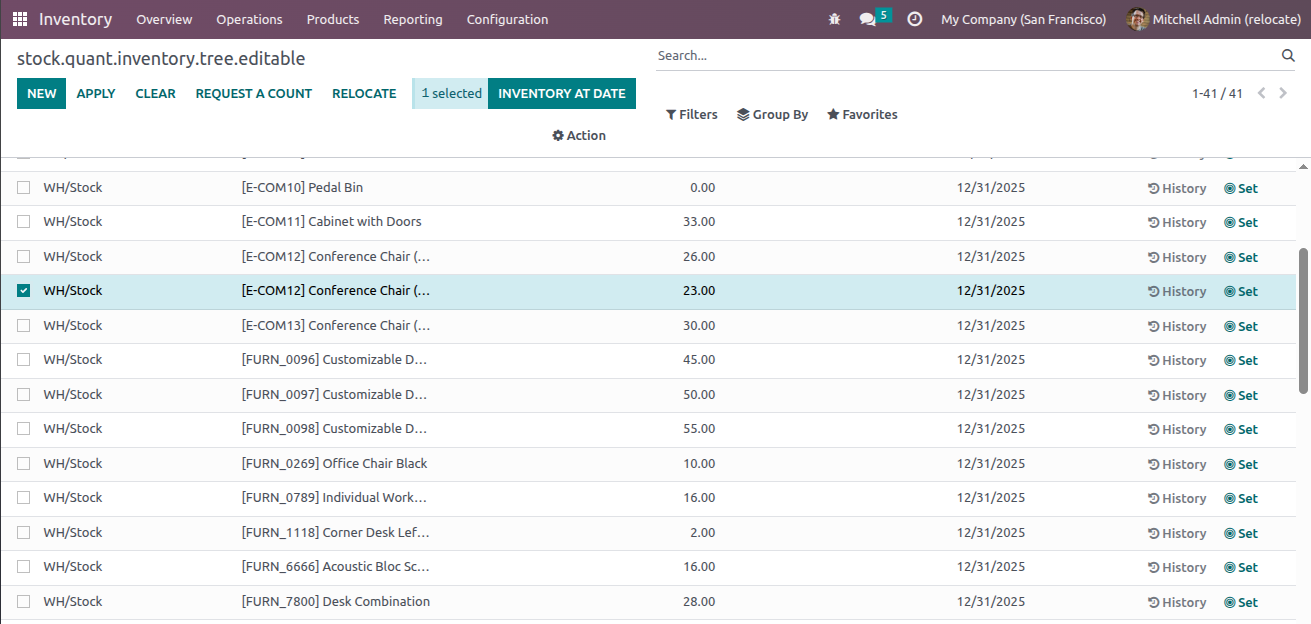Check the 26.00 Conference Chair row
Image resolution: width=1311 pixels, height=624 pixels.
click(x=24, y=256)
